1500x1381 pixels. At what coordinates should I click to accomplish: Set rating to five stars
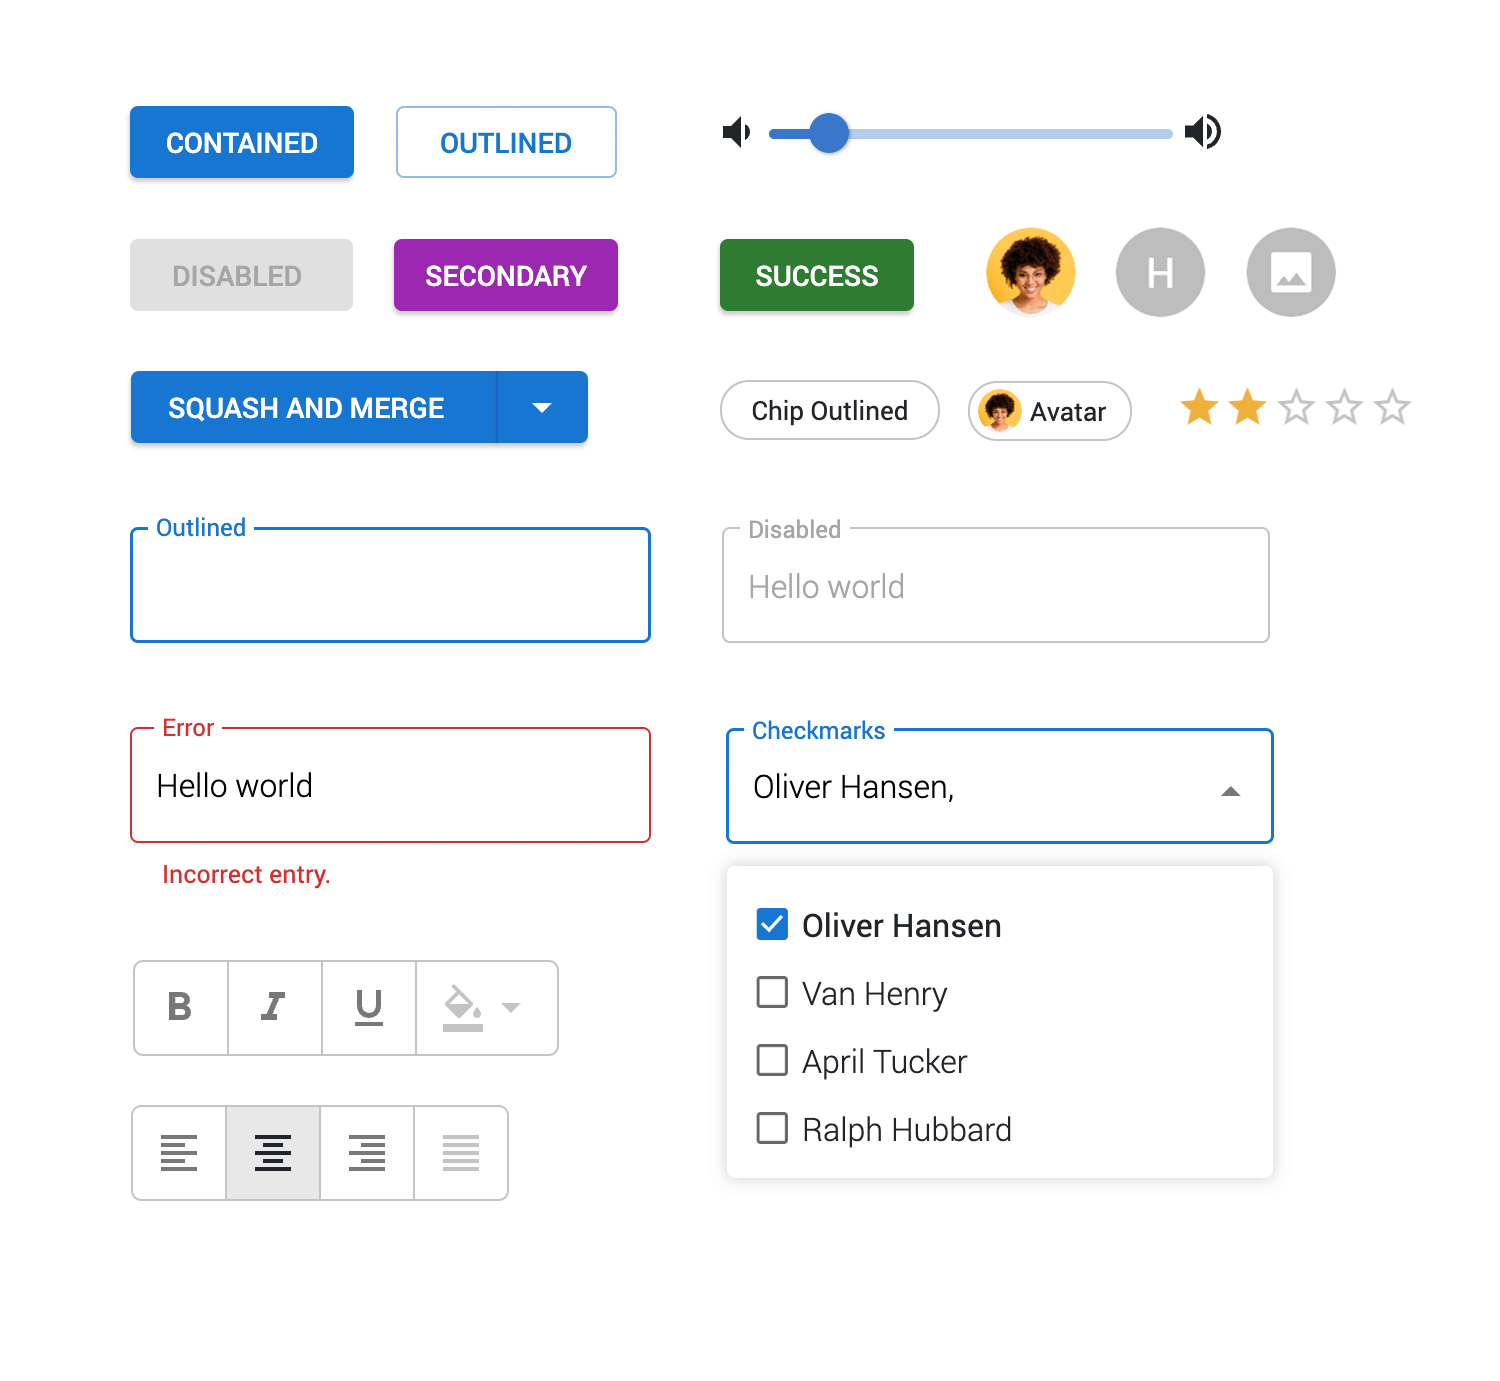click(x=1392, y=408)
